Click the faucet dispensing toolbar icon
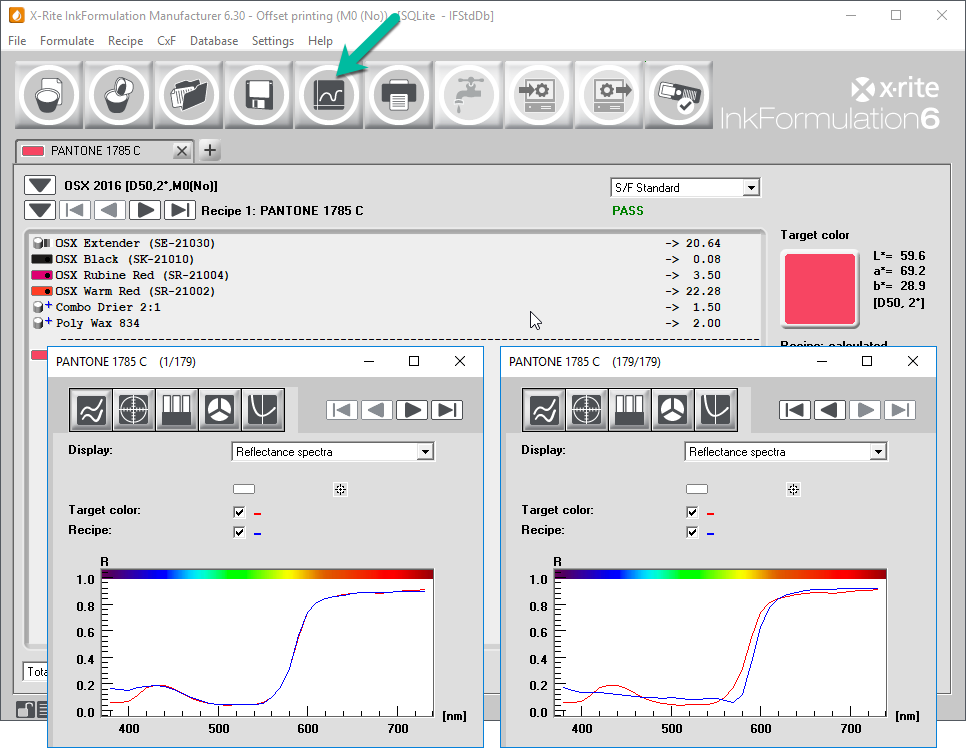Screen dimensions: 966x748 pyautogui.click(x=469, y=96)
